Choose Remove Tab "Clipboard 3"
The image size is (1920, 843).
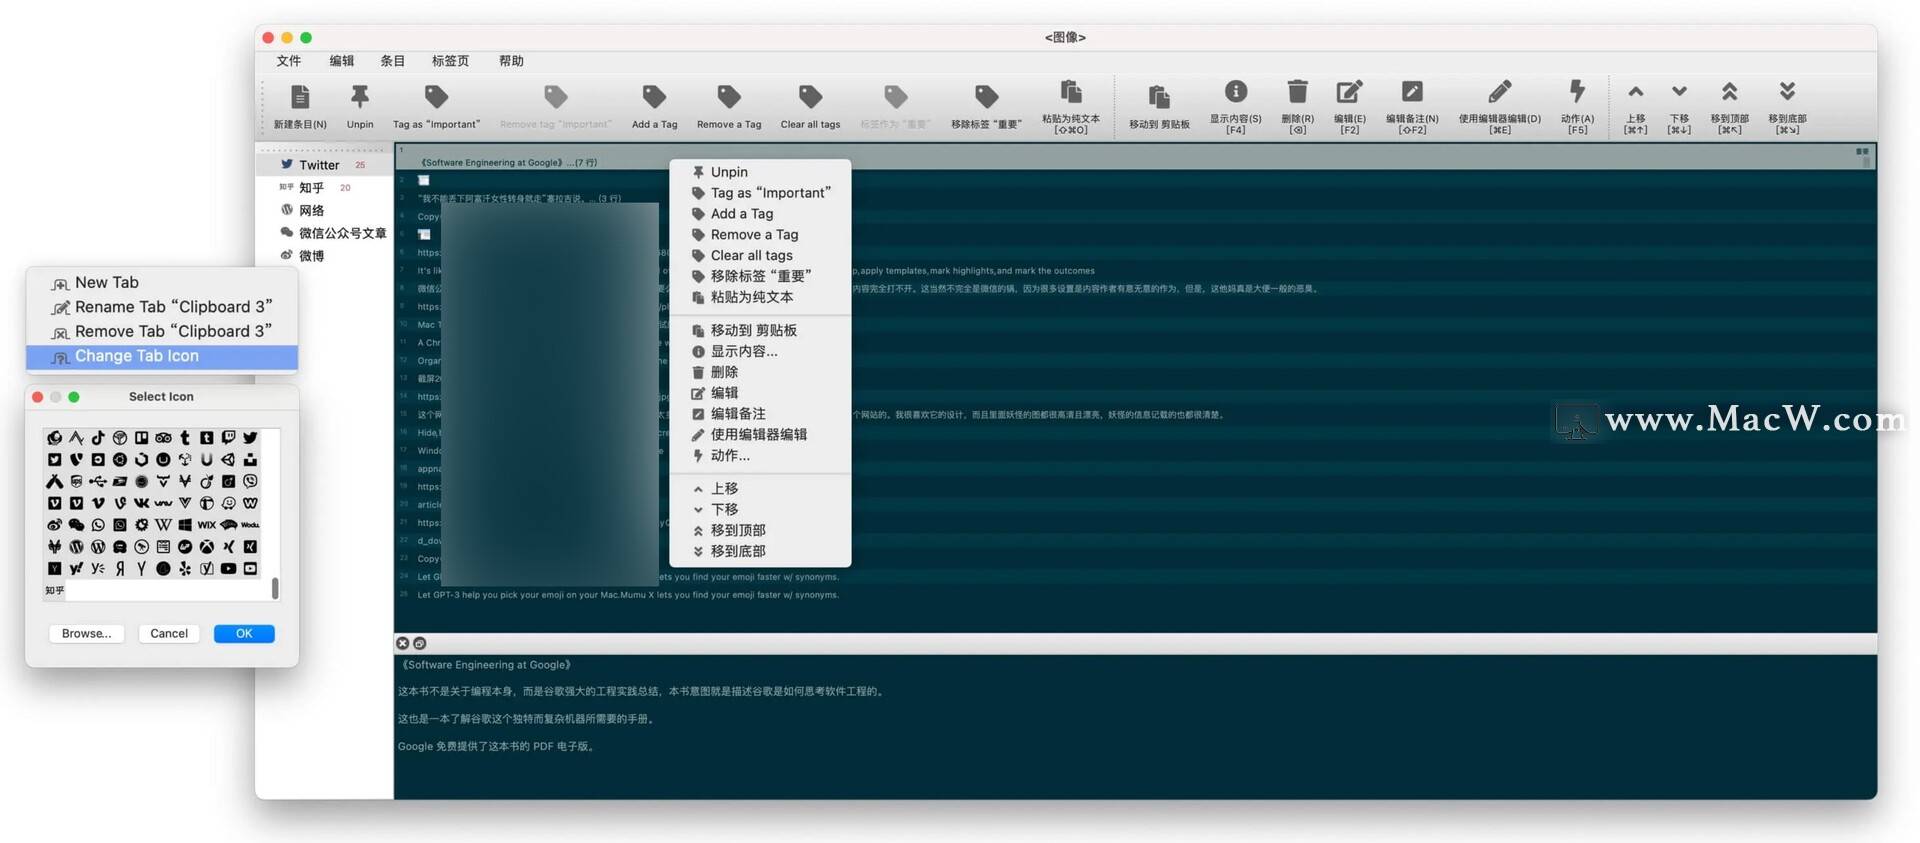[x=162, y=331]
